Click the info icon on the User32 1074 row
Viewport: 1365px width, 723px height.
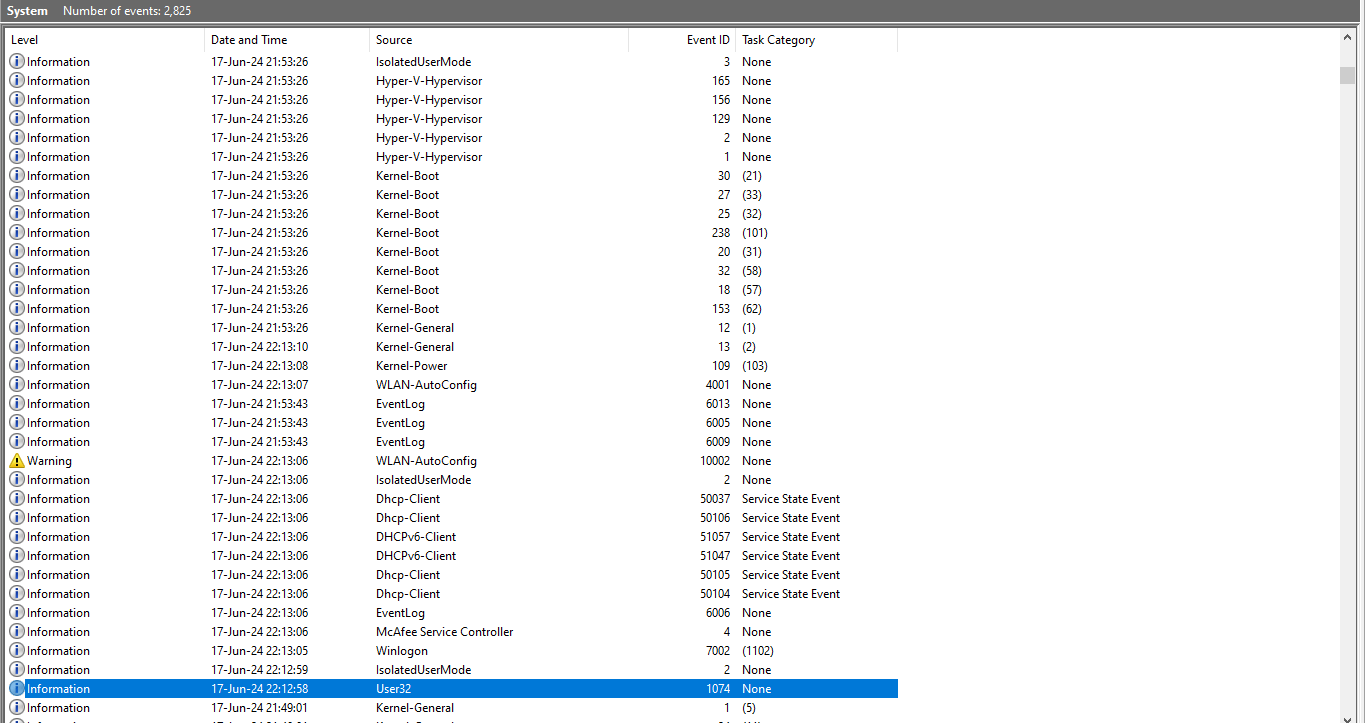click(x=16, y=689)
